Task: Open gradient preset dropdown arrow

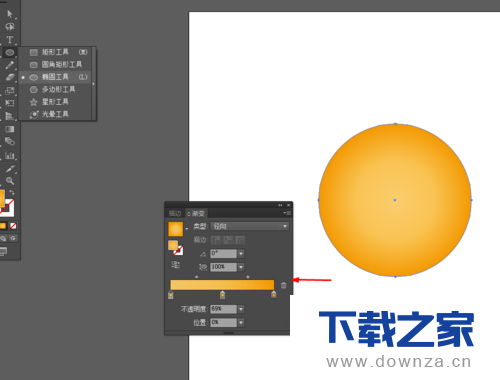Action: (x=187, y=229)
